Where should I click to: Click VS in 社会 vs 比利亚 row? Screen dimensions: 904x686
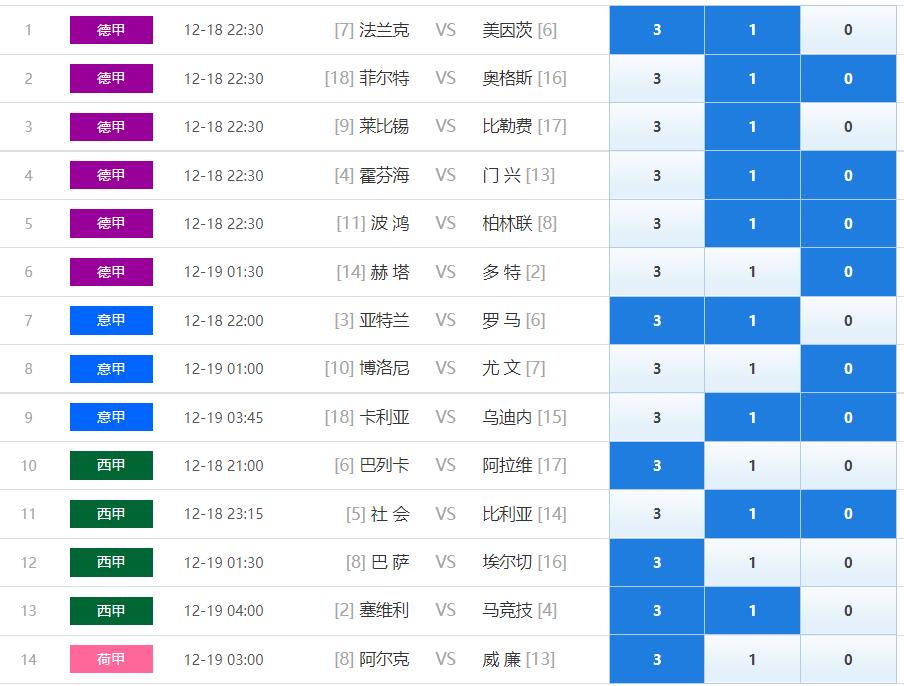(445, 514)
